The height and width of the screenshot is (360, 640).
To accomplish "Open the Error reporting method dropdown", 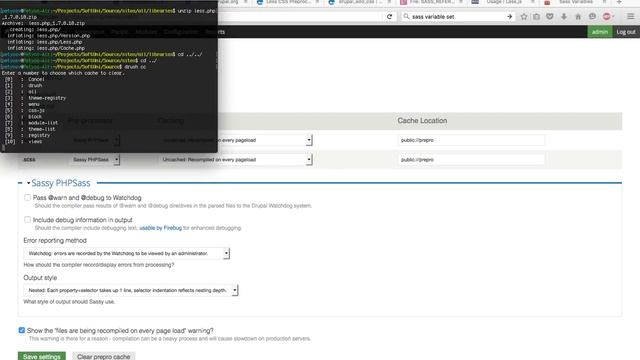I will point(127,253).
